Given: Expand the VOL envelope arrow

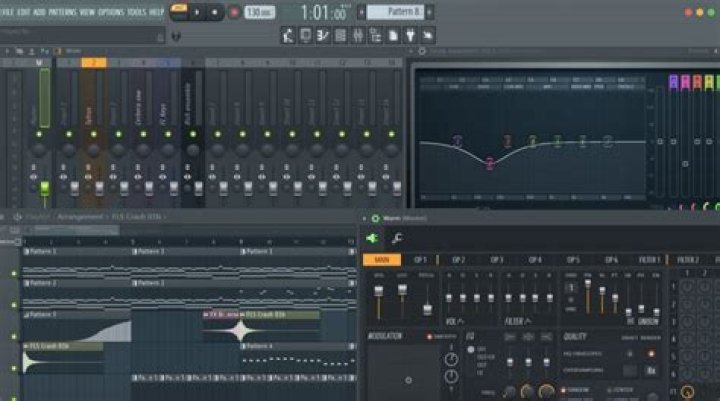Looking at the screenshot, I should click(461, 321).
